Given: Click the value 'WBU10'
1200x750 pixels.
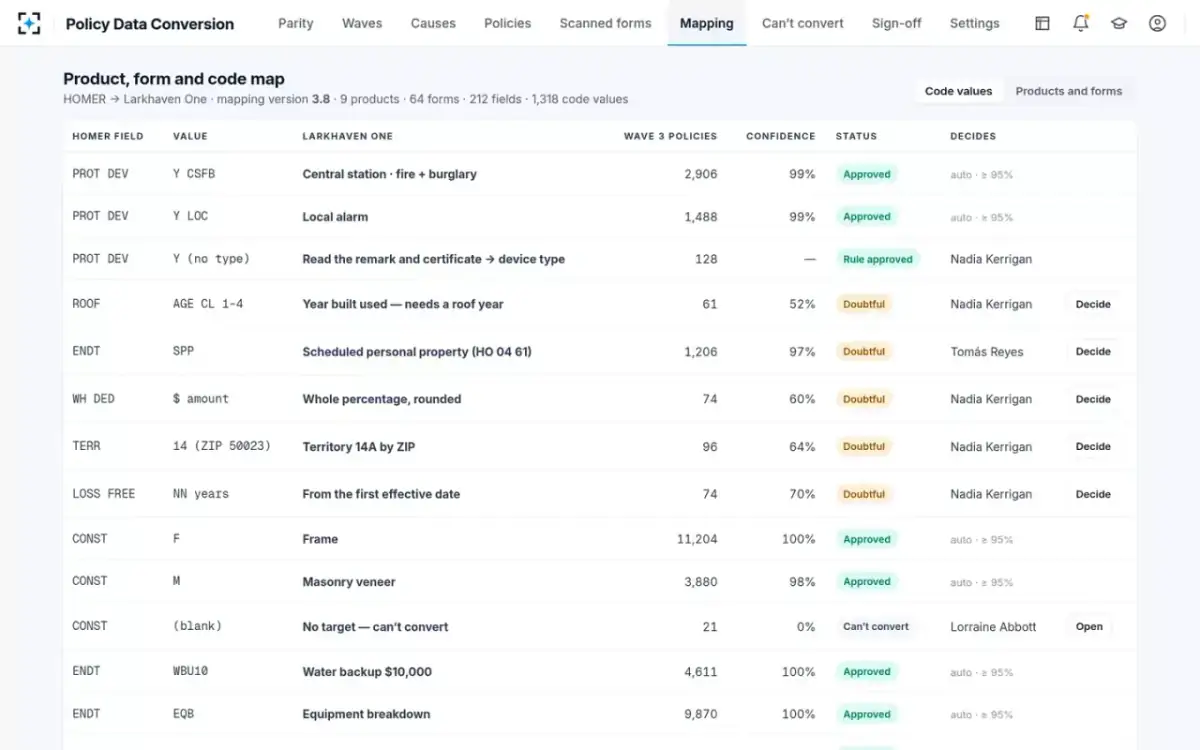Looking at the screenshot, I should (190, 671).
